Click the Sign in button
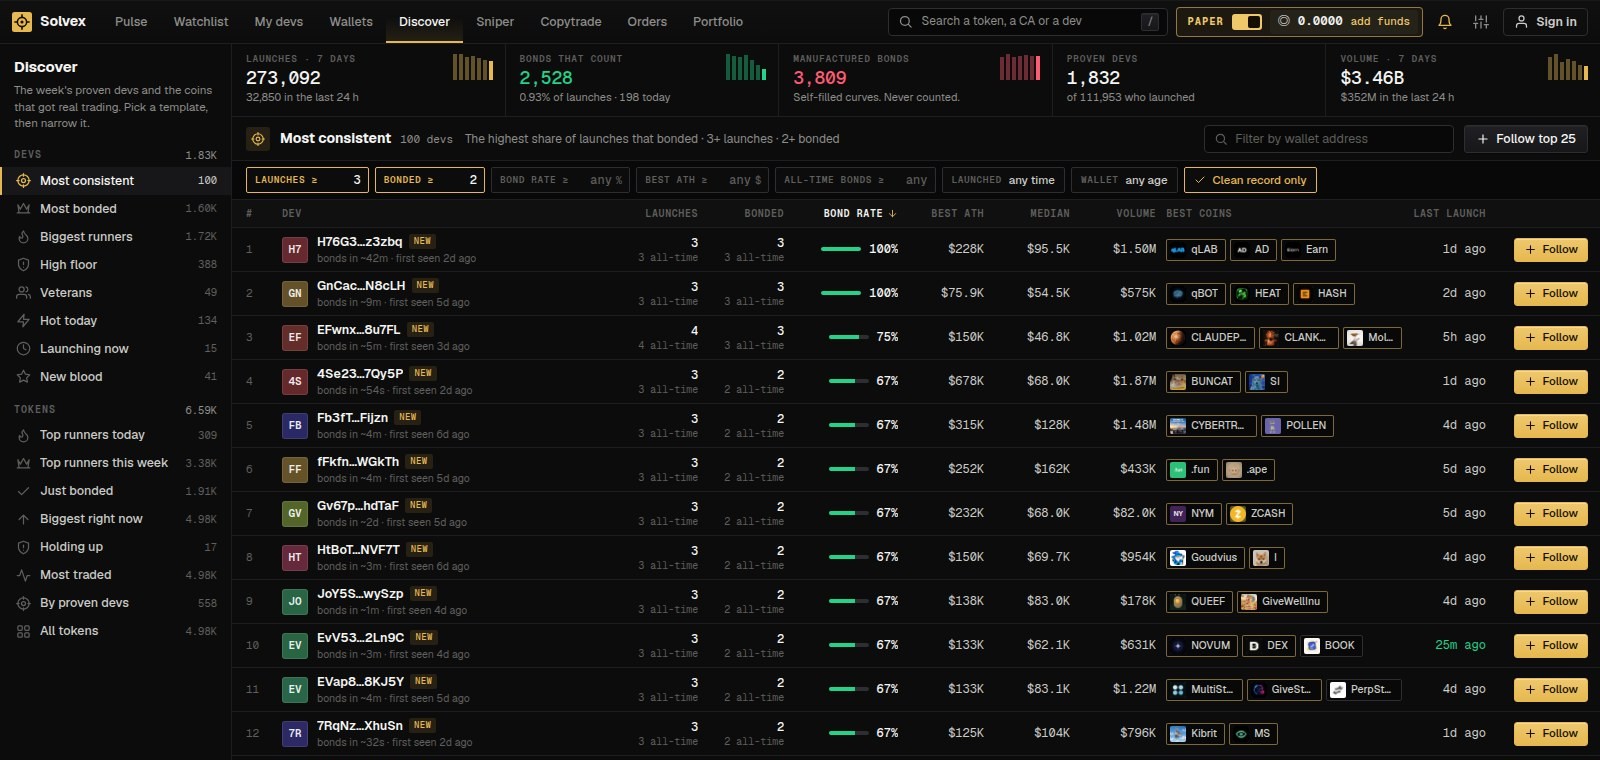This screenshot has height=760, width=1600. click(1546, 21)
